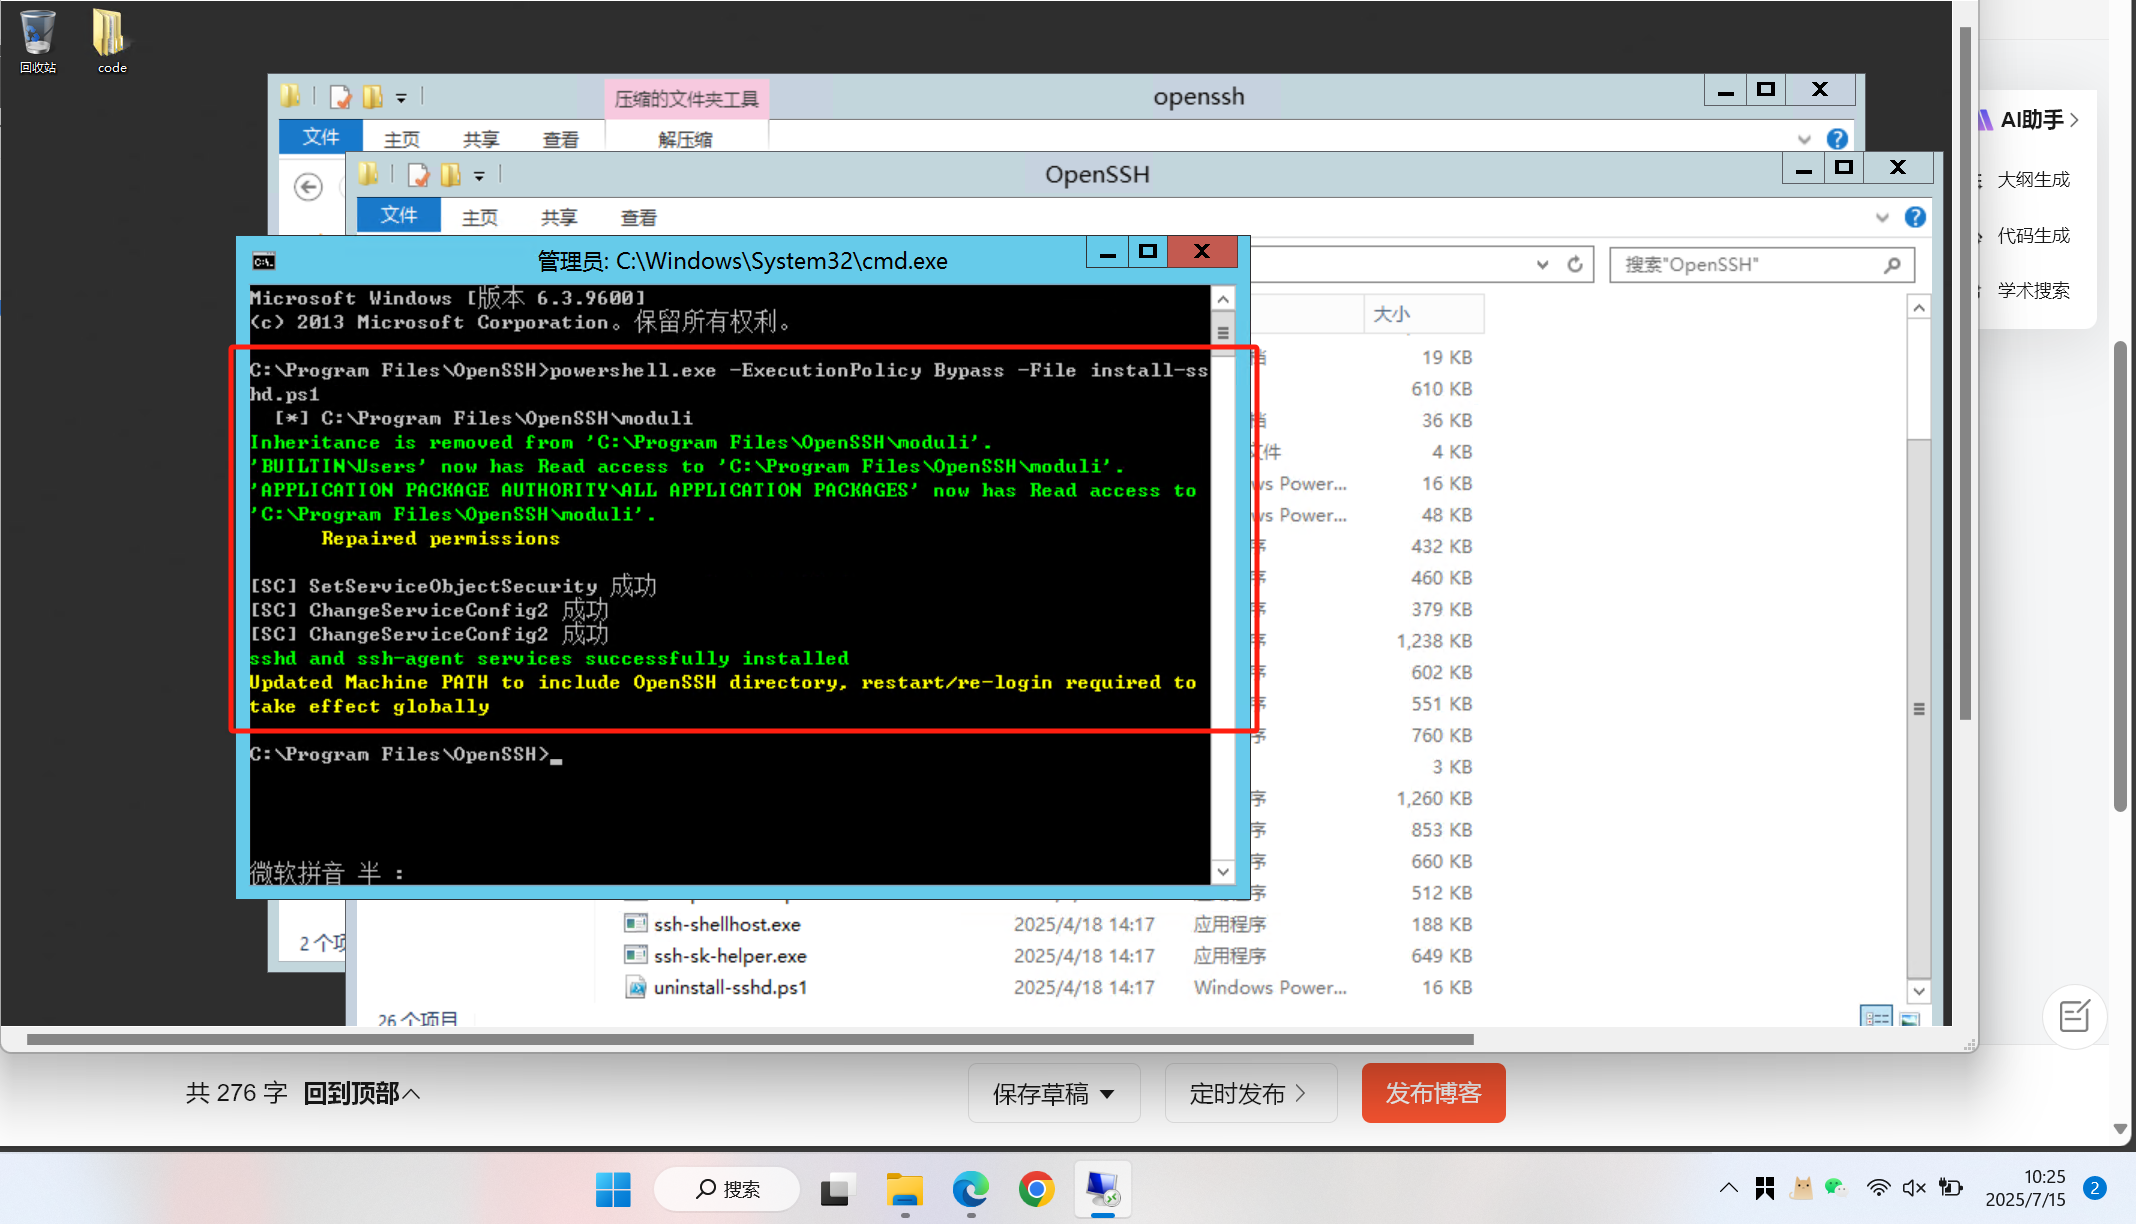
Task: Open the compose/edit floating icon near bottom right
Action: (x=2075, y=1016)
